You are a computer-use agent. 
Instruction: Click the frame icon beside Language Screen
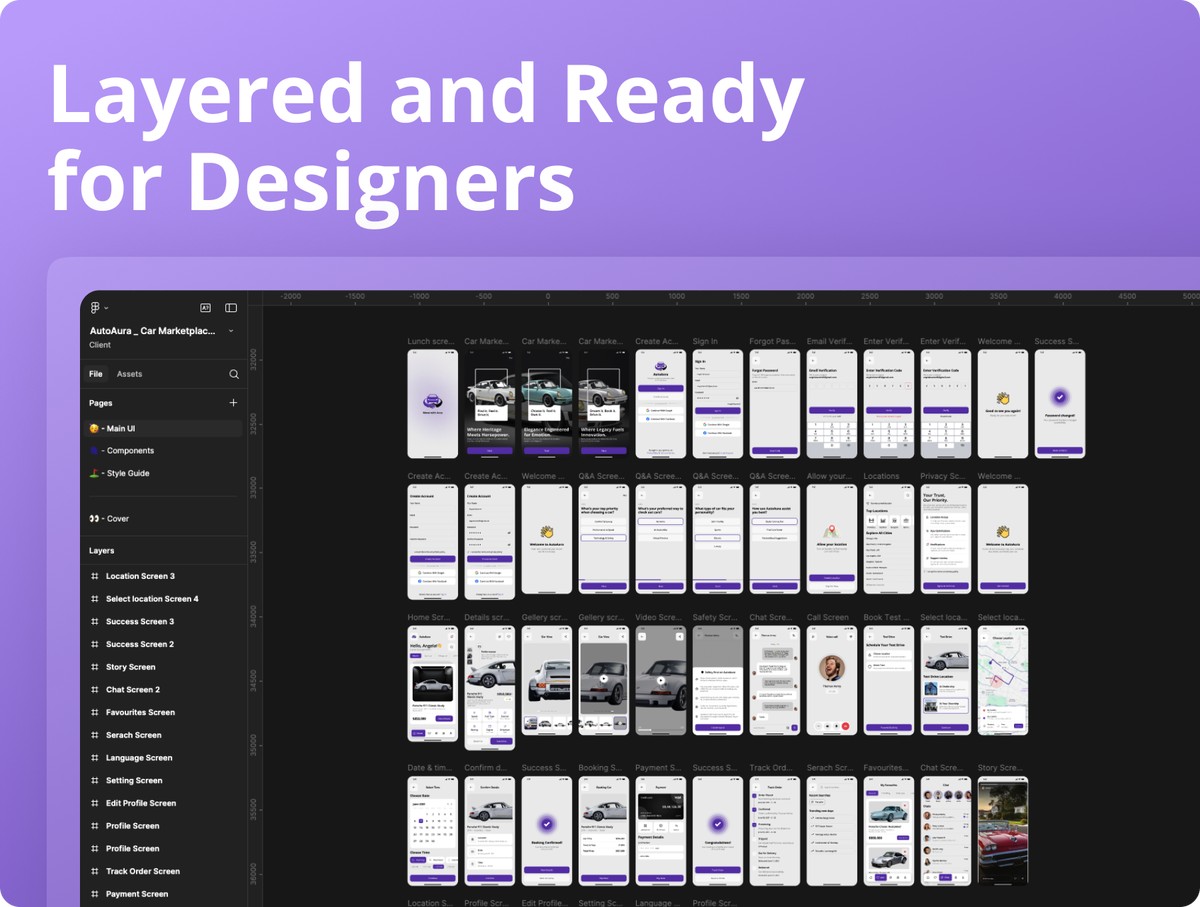[x=95, y=758]
